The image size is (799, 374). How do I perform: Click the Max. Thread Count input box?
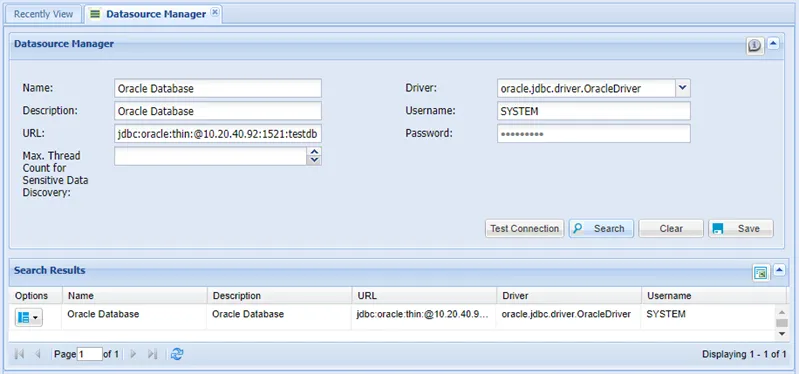[x=210, y=156]
